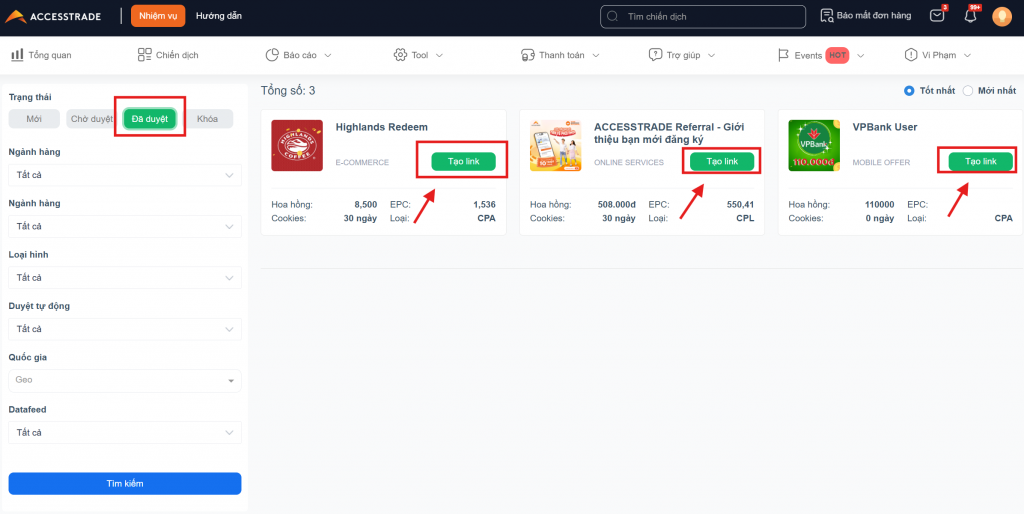This screenshot has height=514, width=1024.
Task: Click the 508.000đ commission value
Action: 616,204
